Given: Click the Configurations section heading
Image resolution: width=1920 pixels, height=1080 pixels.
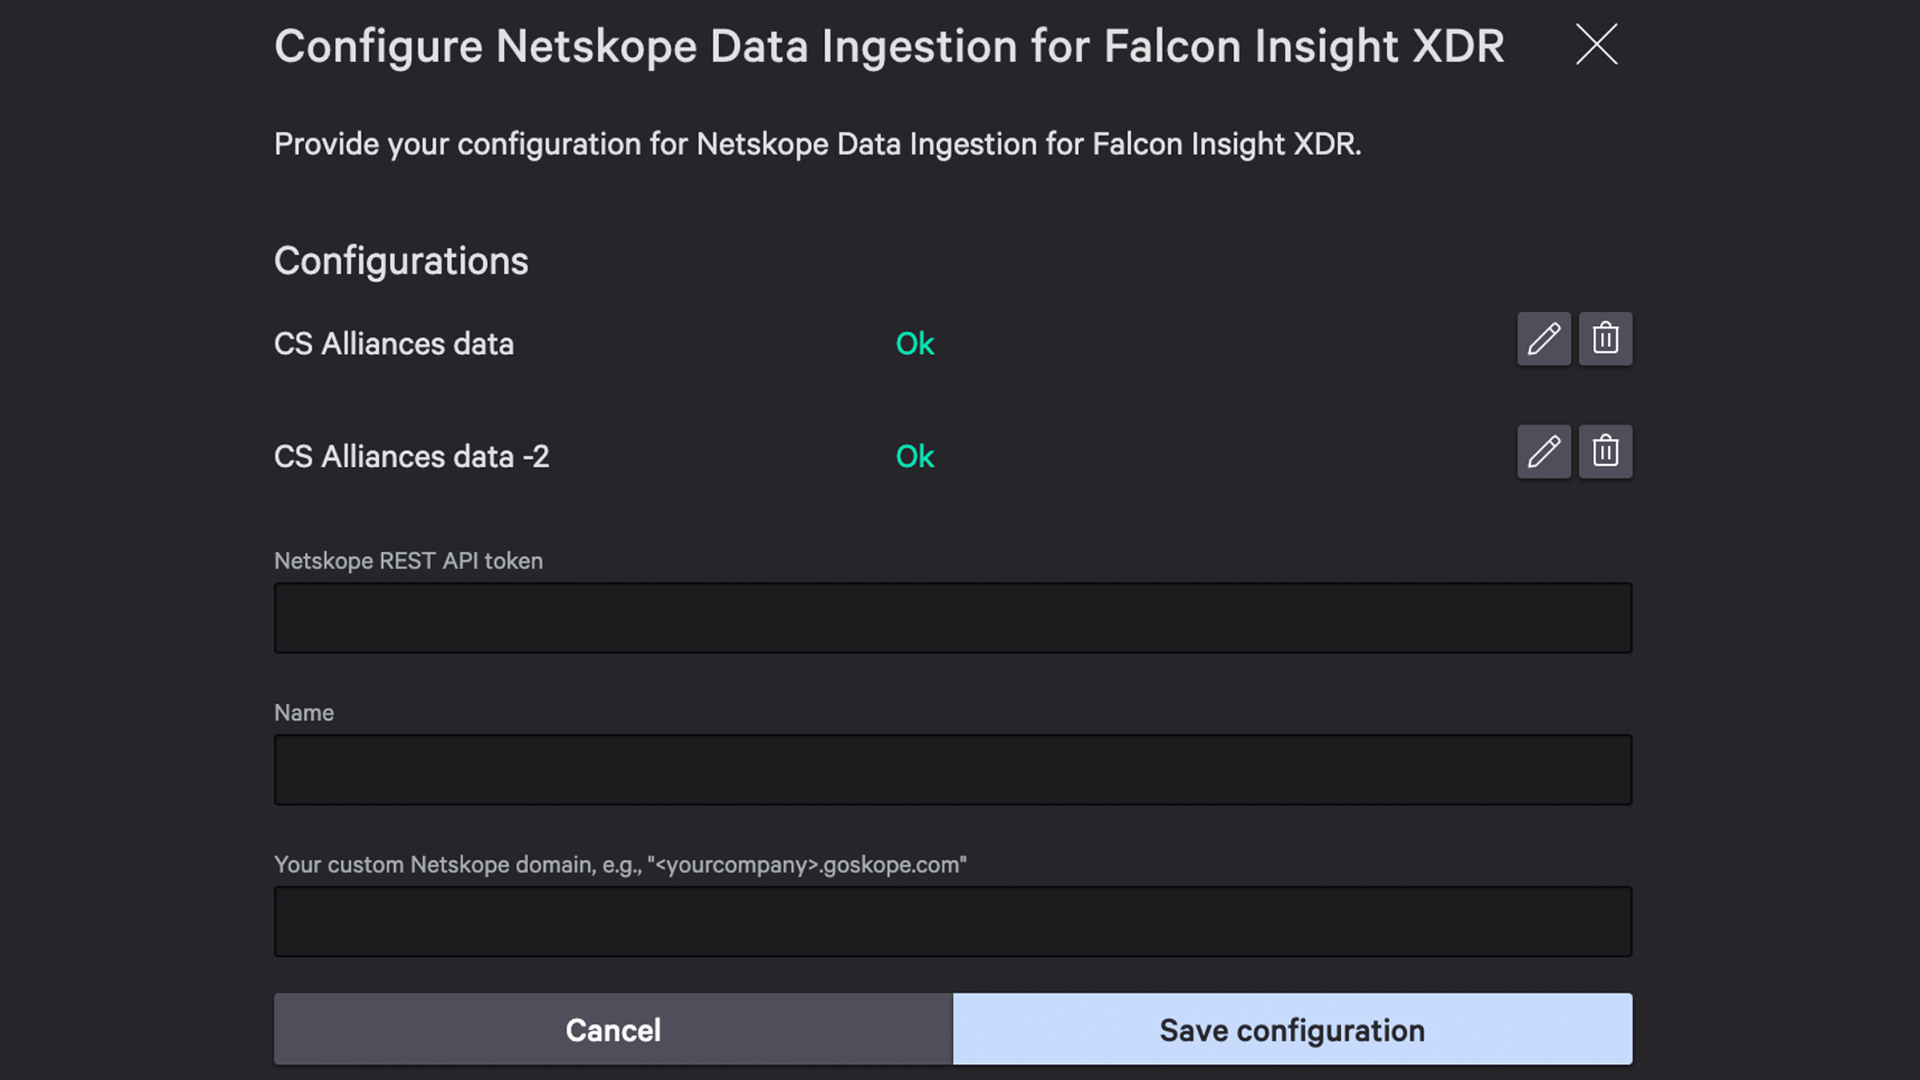Looking at the screenshot, I should 401,261.
